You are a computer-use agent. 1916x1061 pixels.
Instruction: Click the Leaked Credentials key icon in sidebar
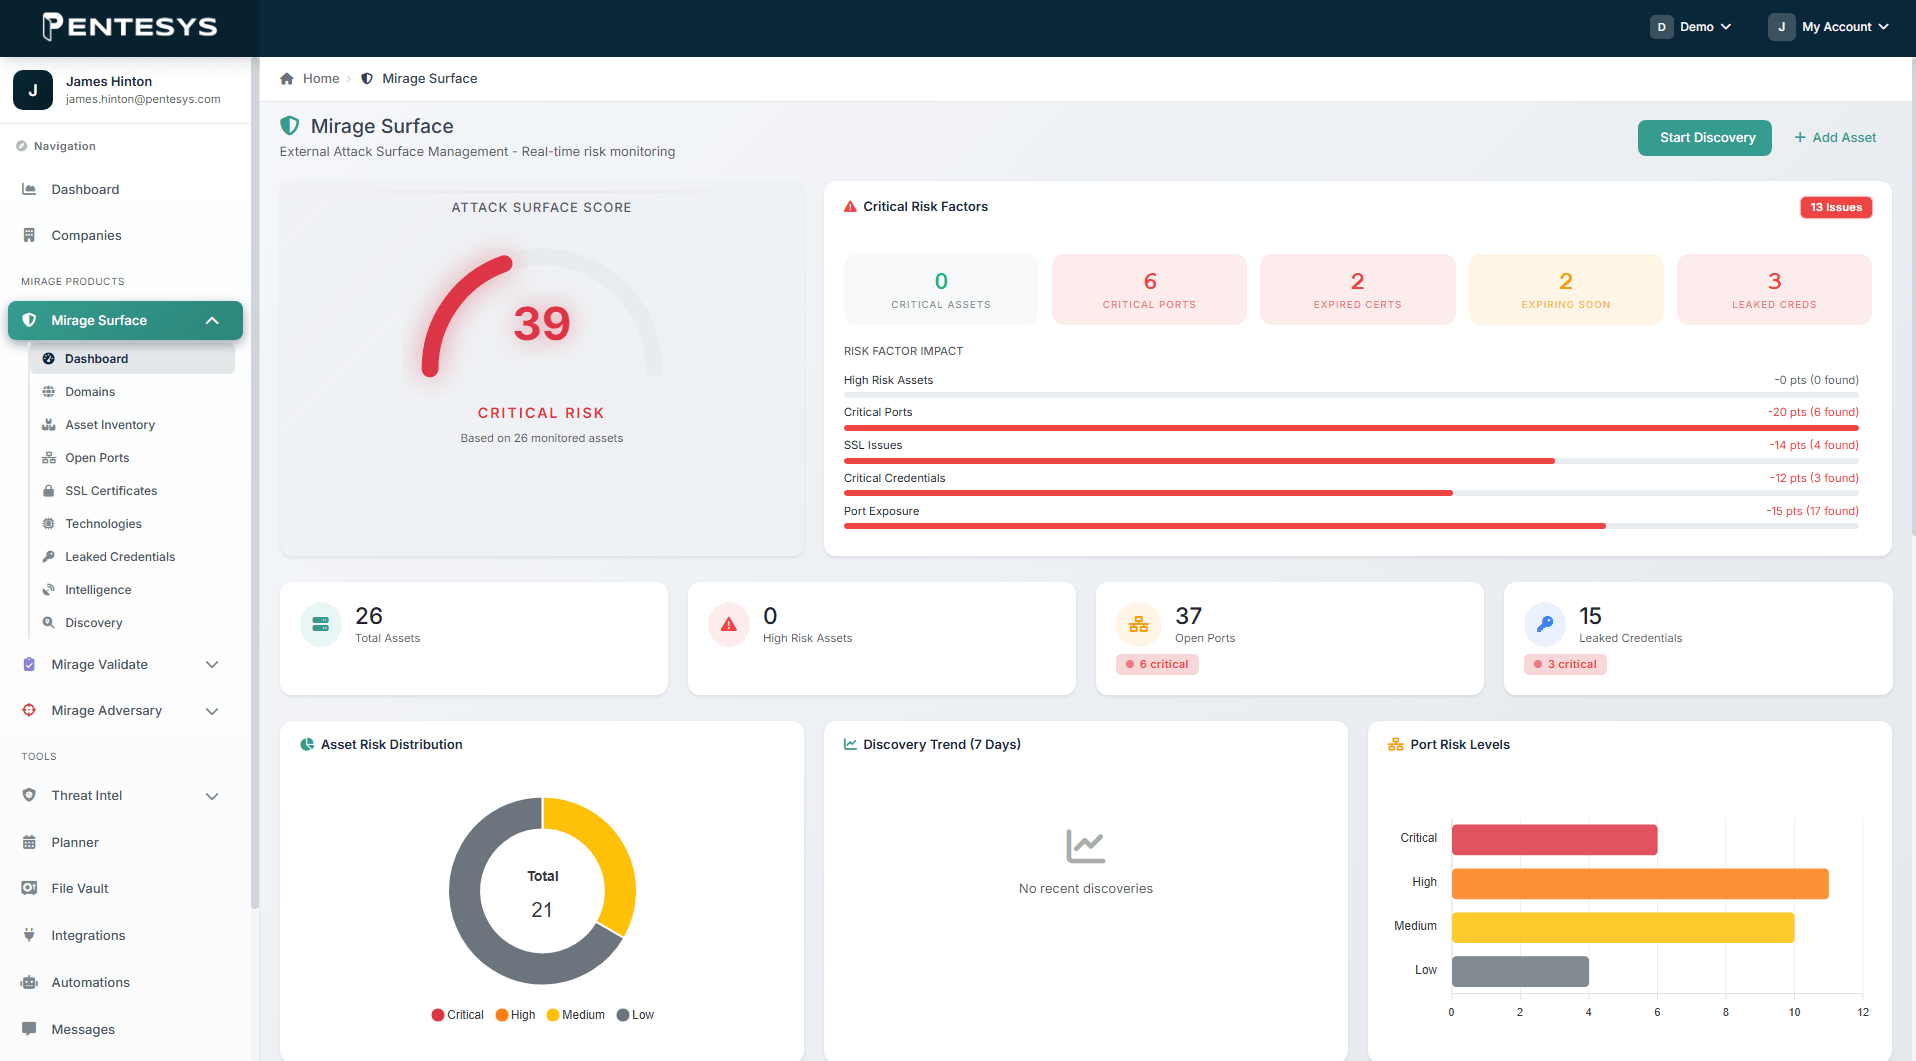(48, 557)
